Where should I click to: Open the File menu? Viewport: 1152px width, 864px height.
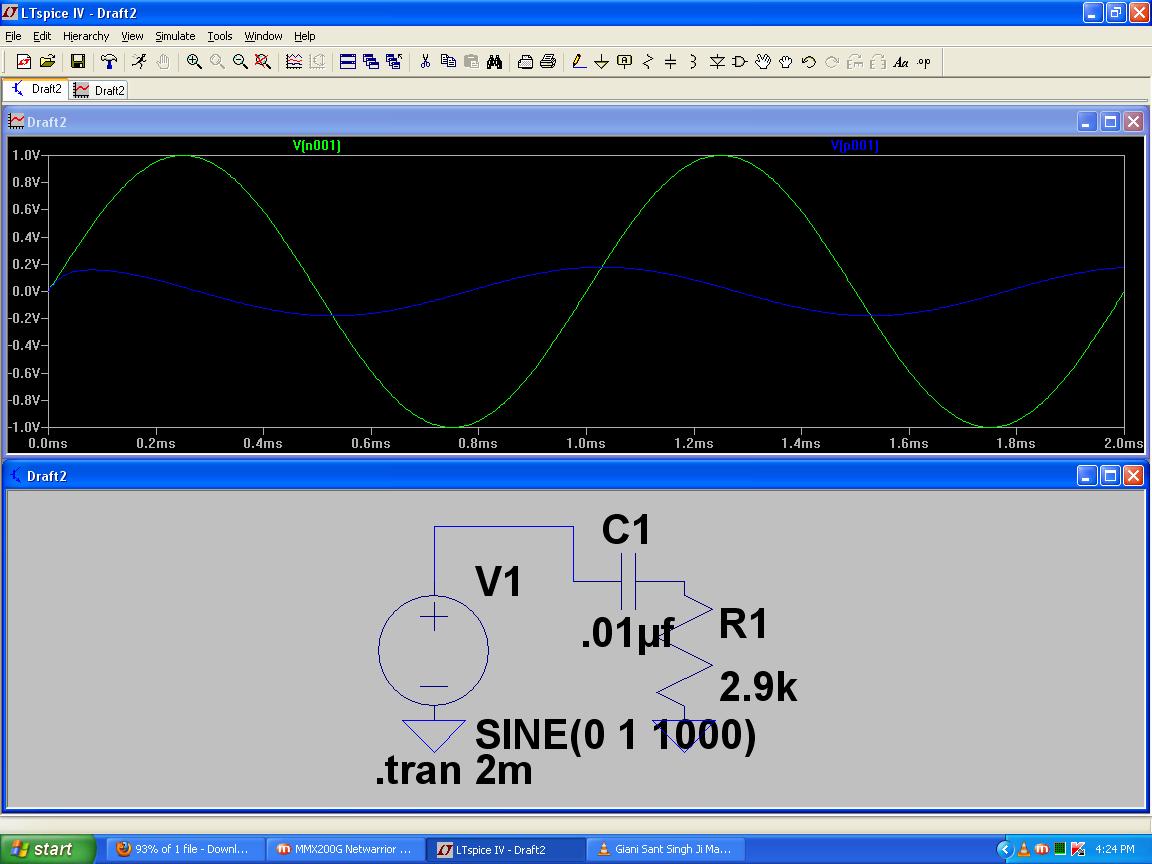pos(13,36)
